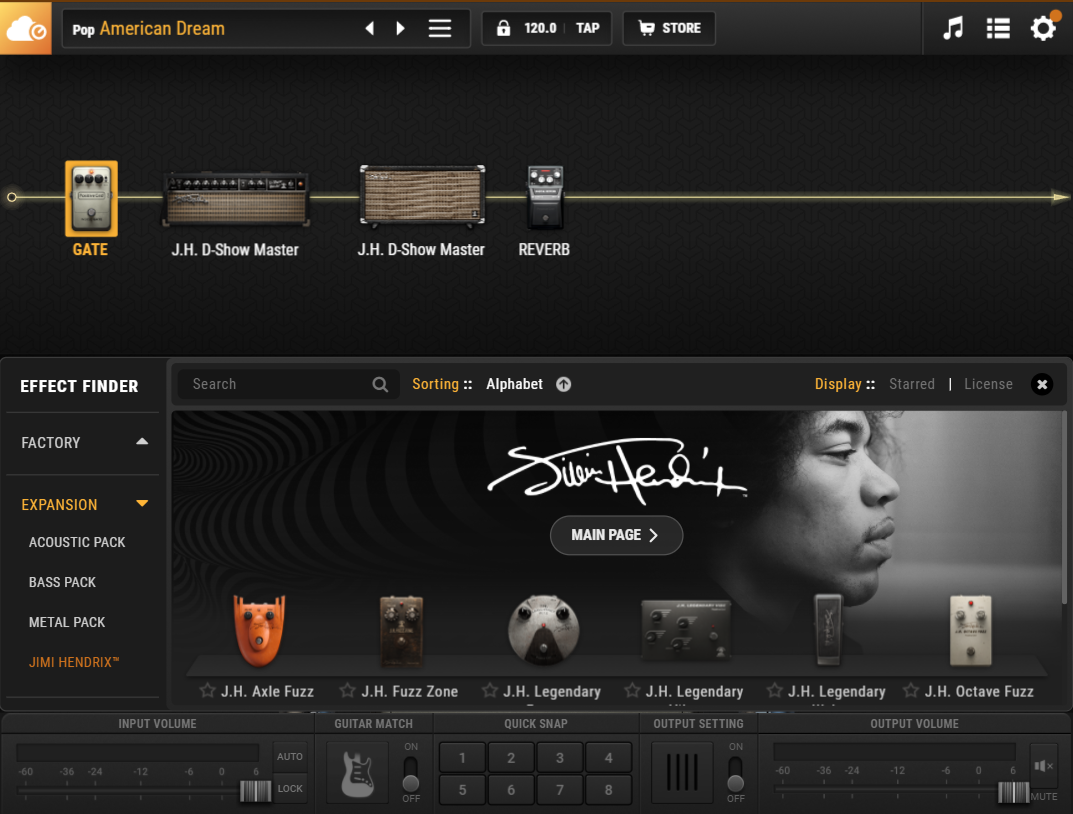This screenshot has width=1073, height=814.
Task: Open settings gear icon
Action: pos(1044,28)
